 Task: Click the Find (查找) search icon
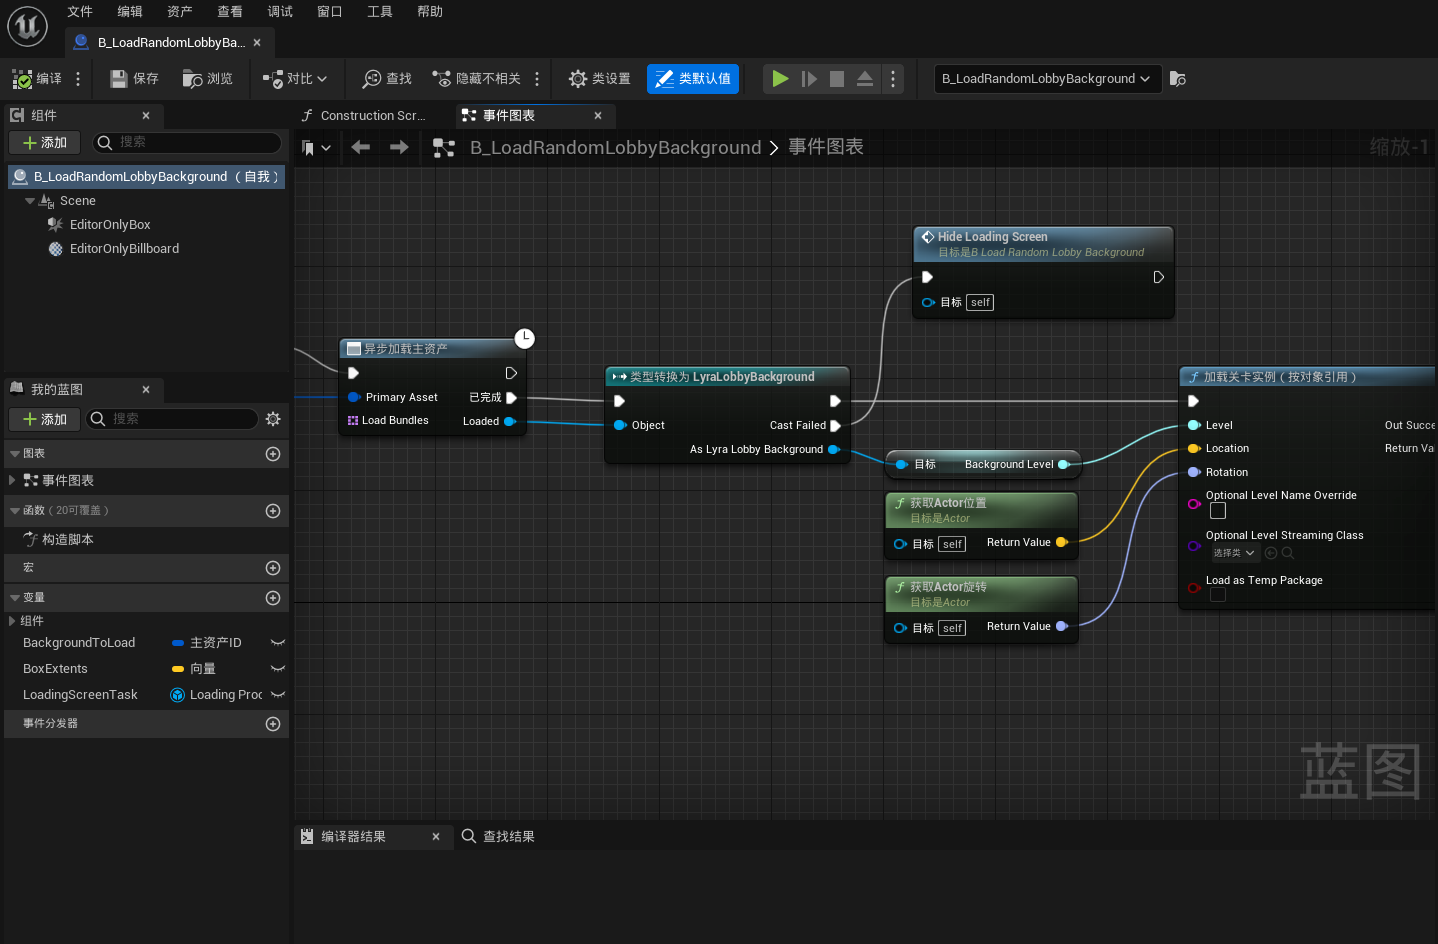tap(372, 79)
